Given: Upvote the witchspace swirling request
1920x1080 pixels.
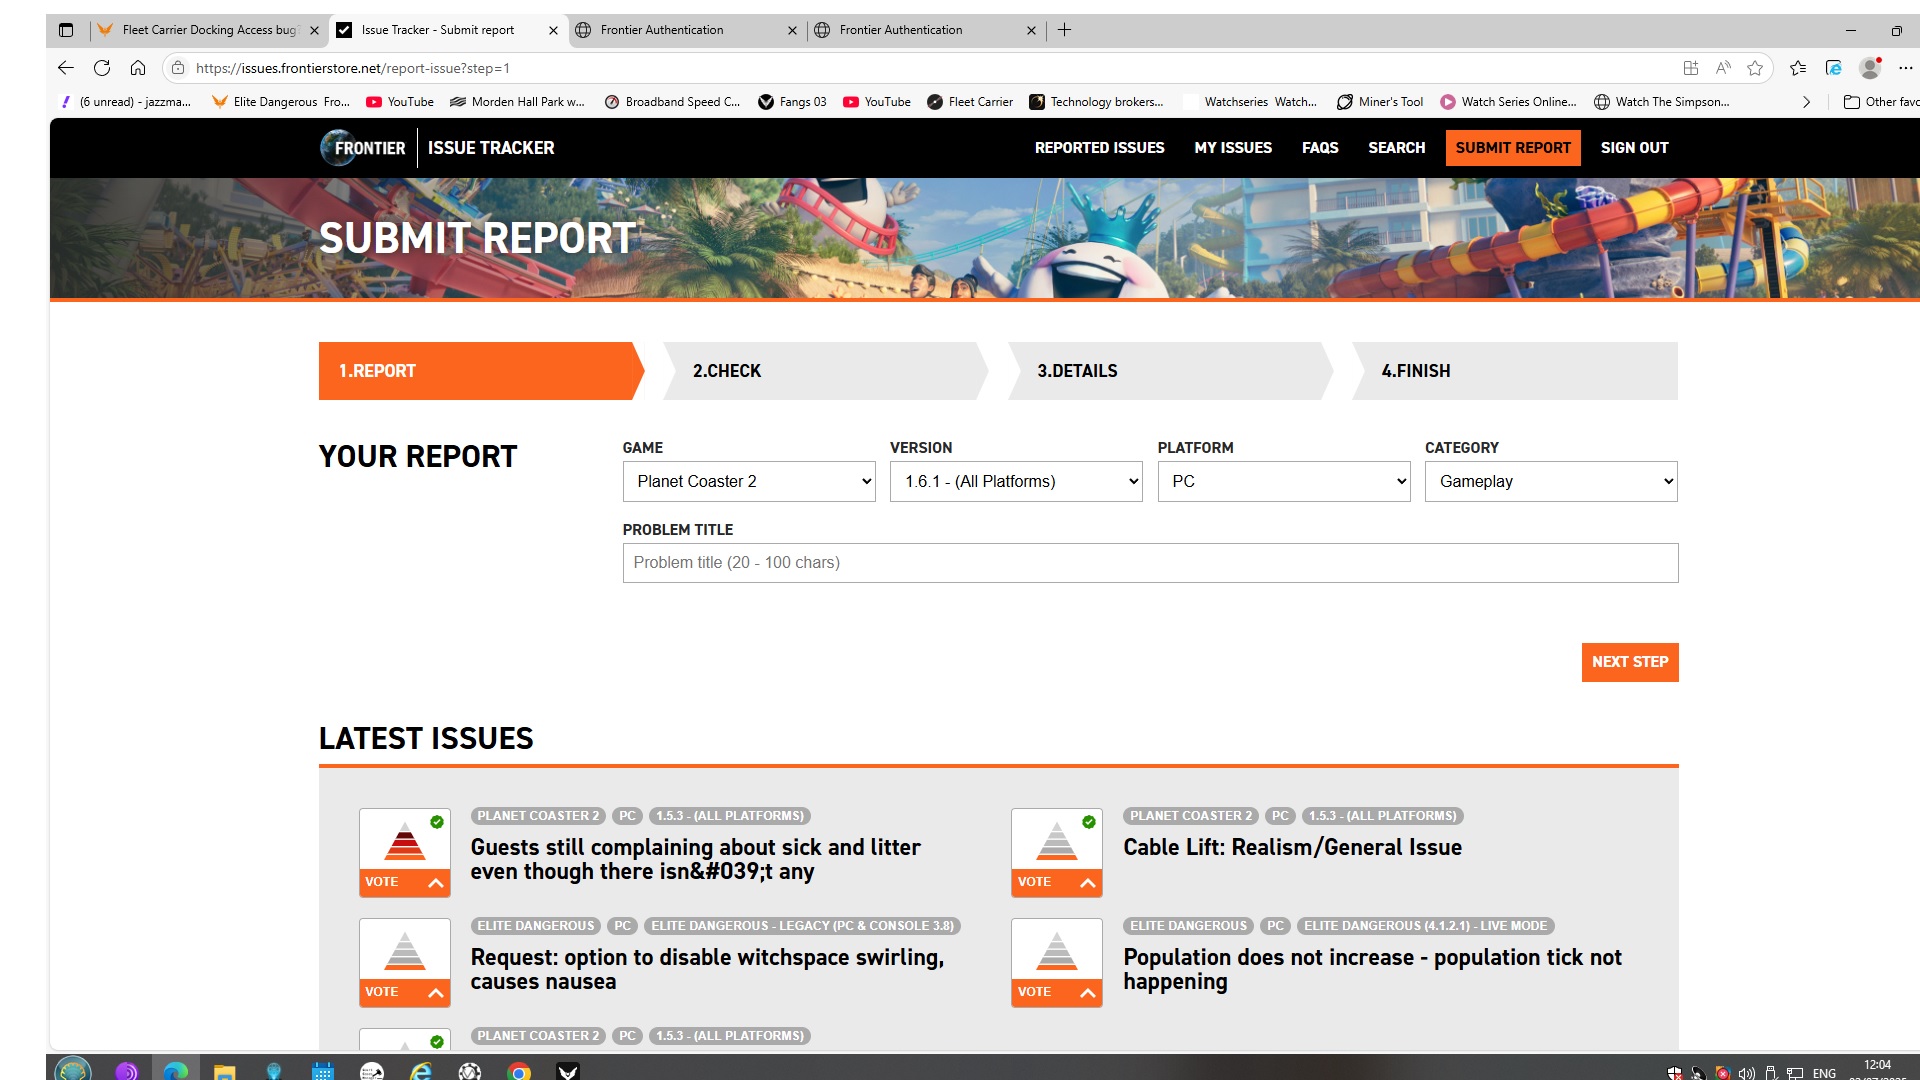Looking at the screenshot, I should tap(405, 992).
